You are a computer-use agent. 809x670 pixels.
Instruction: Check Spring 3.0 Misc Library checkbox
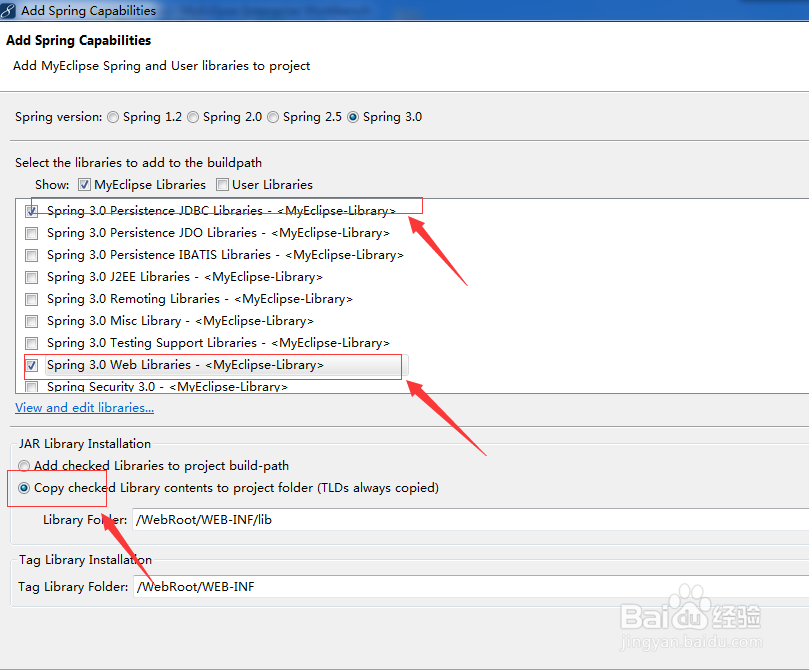tap(31, 321)
